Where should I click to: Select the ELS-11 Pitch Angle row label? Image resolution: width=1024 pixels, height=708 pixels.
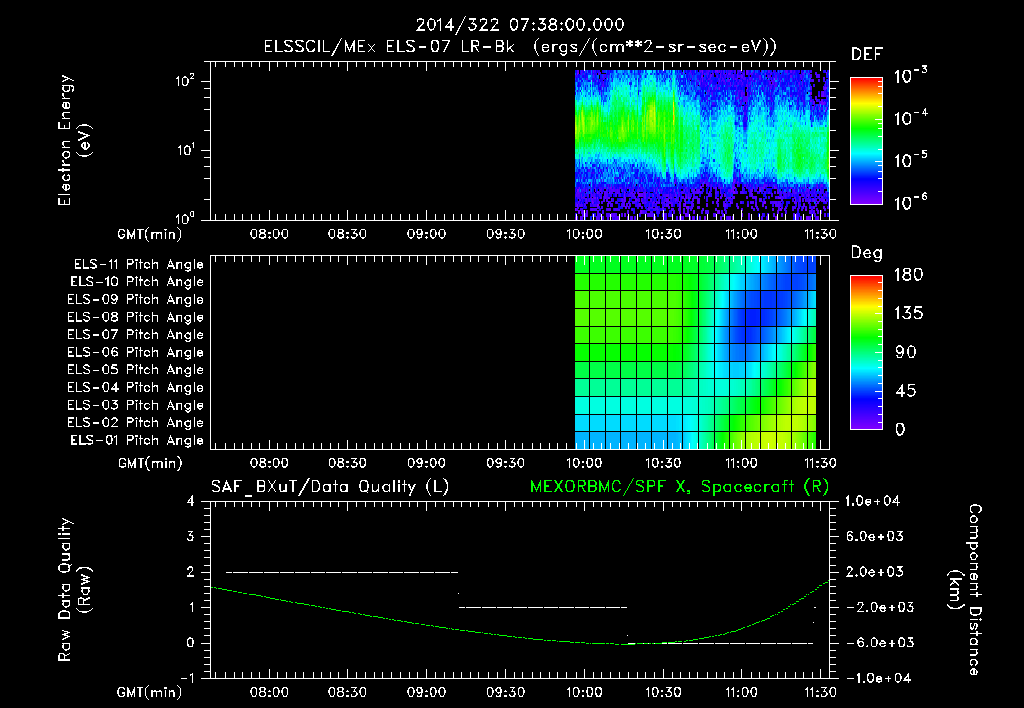[138, 265]
